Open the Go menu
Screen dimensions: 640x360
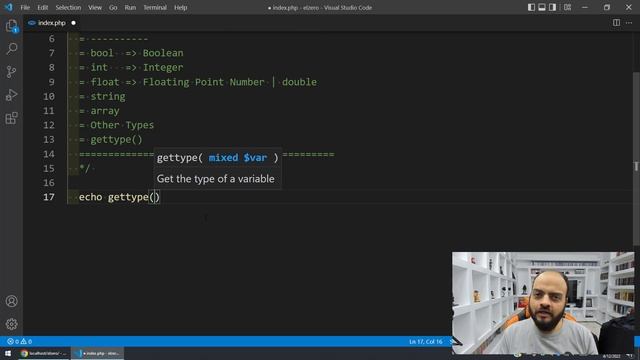point(113,7)
